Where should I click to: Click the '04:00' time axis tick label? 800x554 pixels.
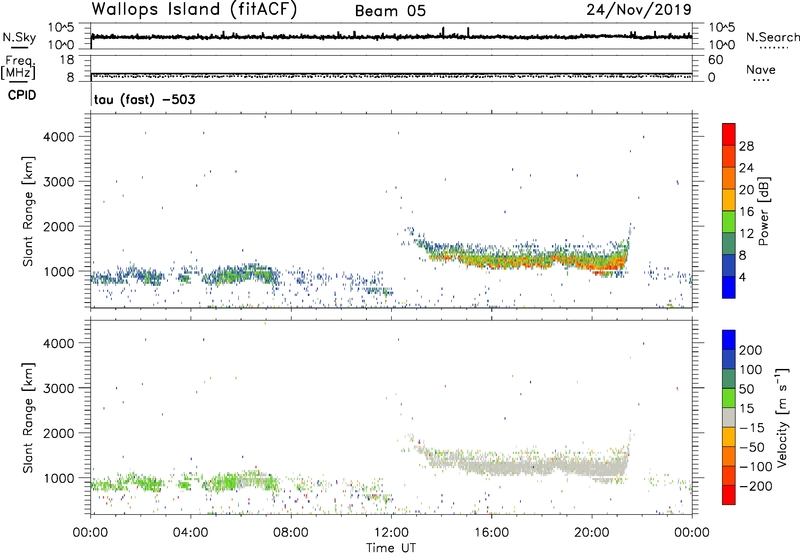click(191, 533)
